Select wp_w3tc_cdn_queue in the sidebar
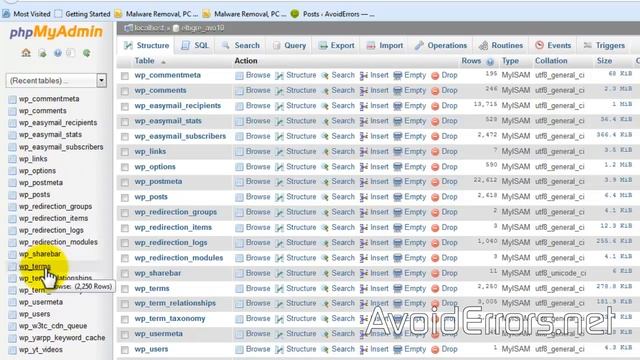This screenshot has width=640, height=360. (x=53, y=326)
